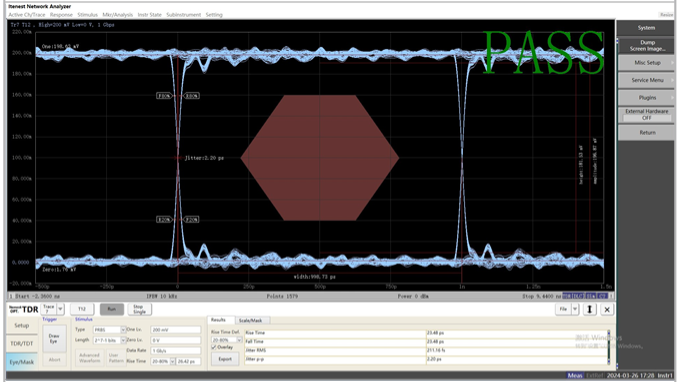The height and width of the screenshot is (382, 678).
Task: Click the Stop Single button
Action: coord(139,309)
